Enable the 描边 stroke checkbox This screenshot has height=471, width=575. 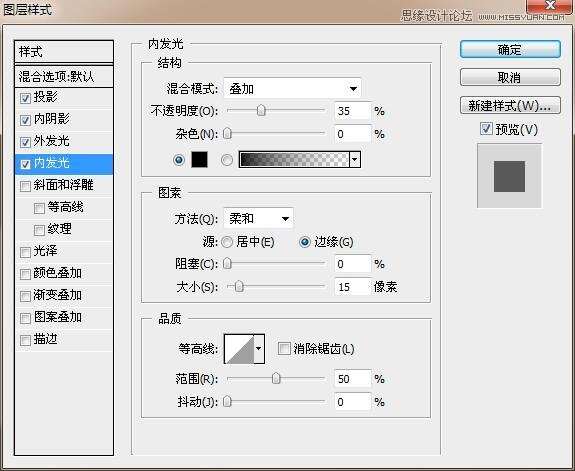(x=25, y=340)
